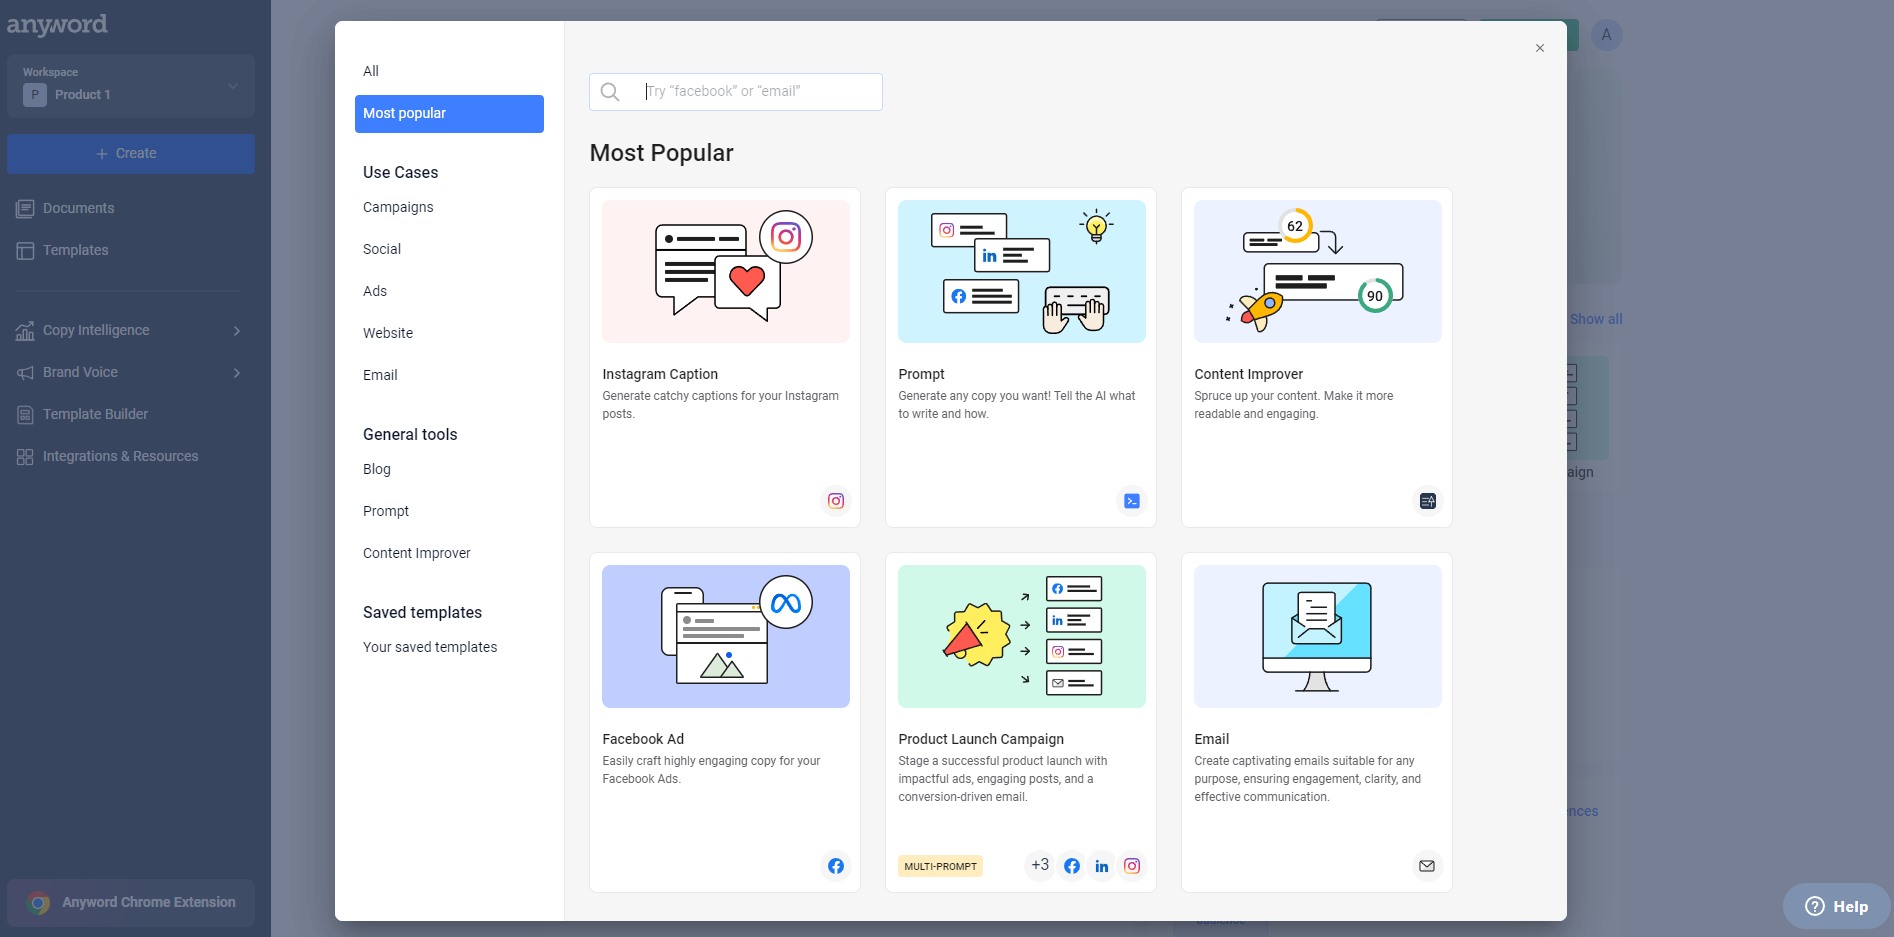Click the Brand Voice megaphone icon
Image resolution: width=1894 pixels, height=937 pixels.
25,373
